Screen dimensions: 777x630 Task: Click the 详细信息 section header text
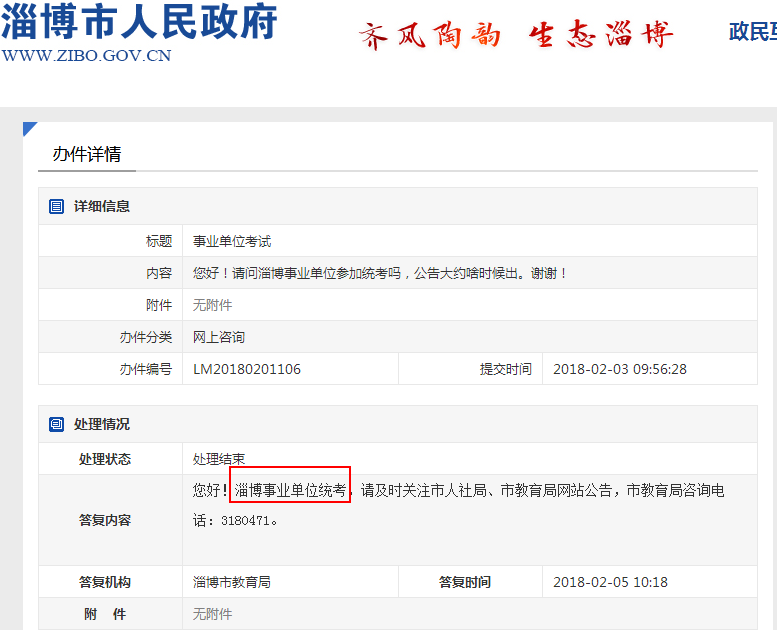(x=102, y=206)
